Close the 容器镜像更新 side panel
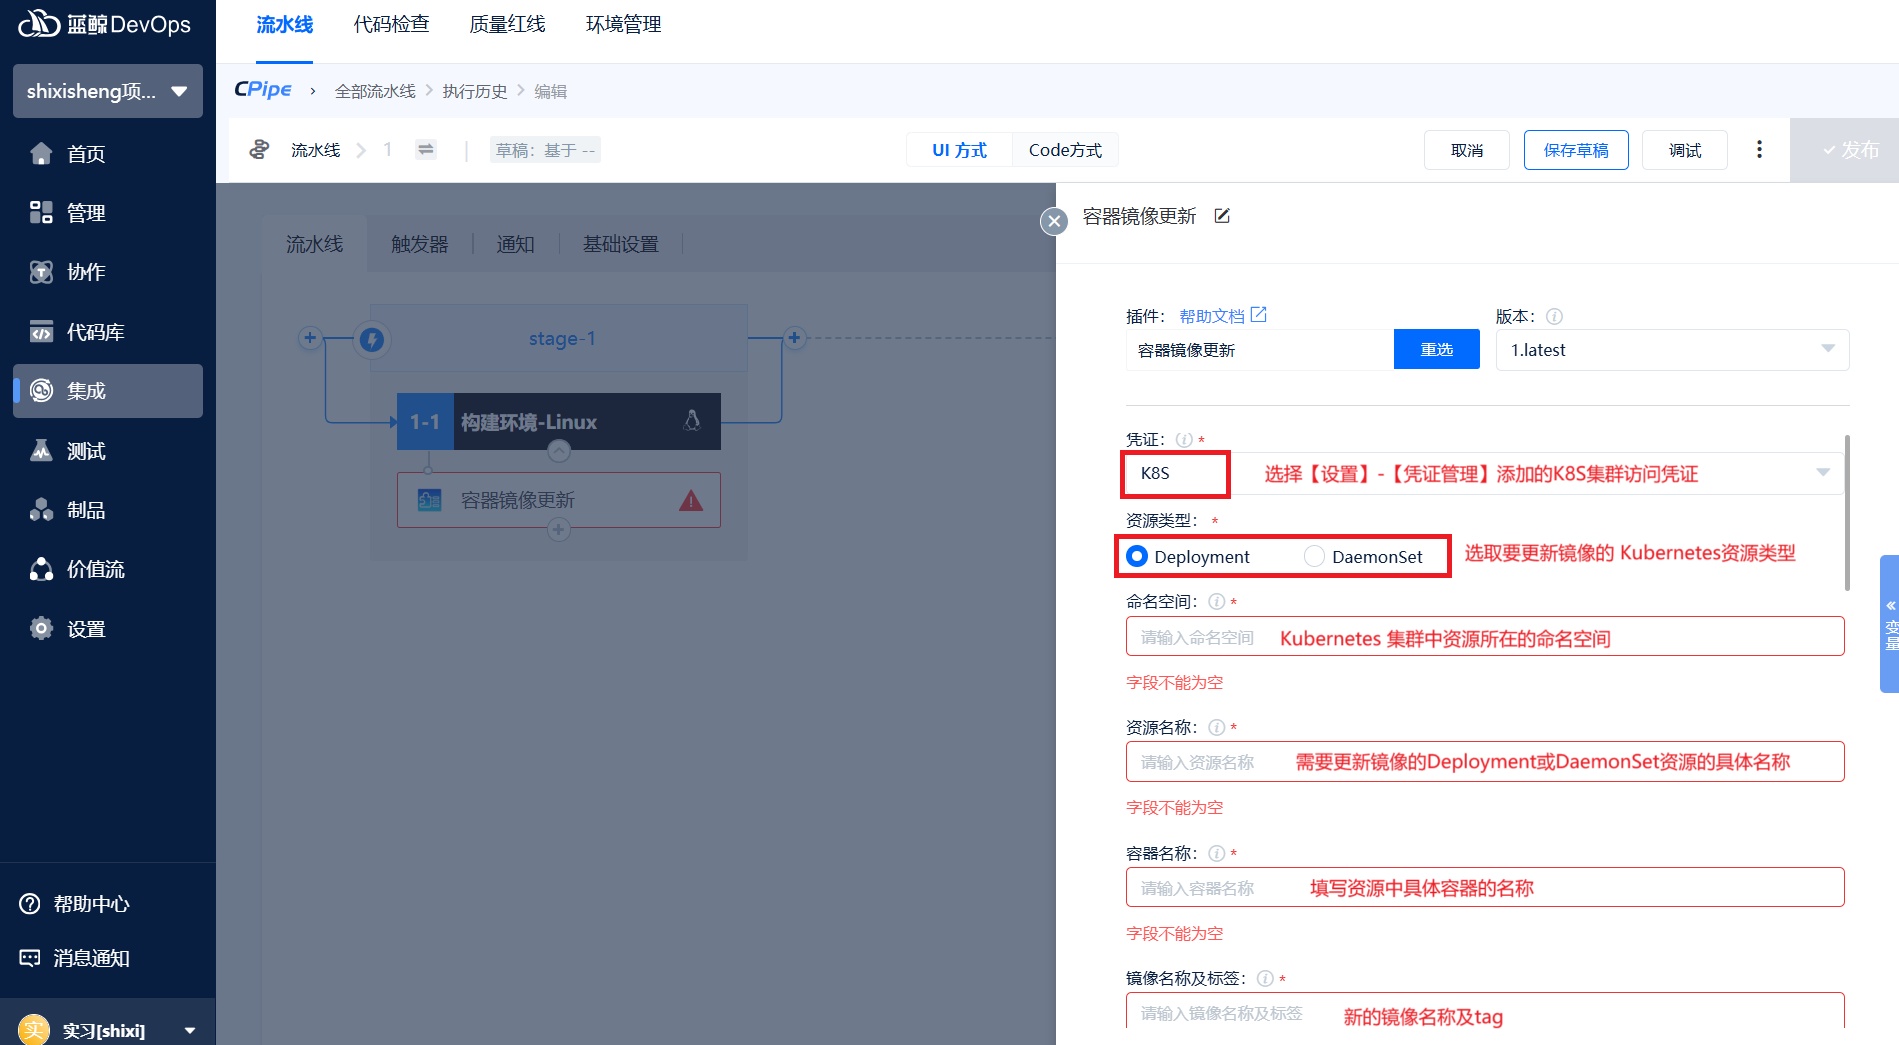Image resolution: width=1899 pixels, height=1045 pixels. tap(1053, 221)
